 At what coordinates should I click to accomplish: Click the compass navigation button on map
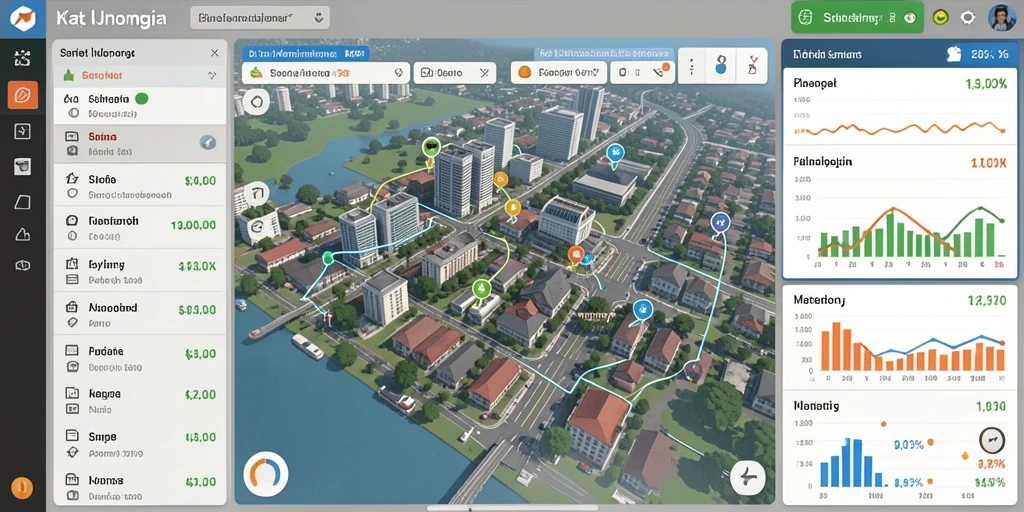(747, 478)
